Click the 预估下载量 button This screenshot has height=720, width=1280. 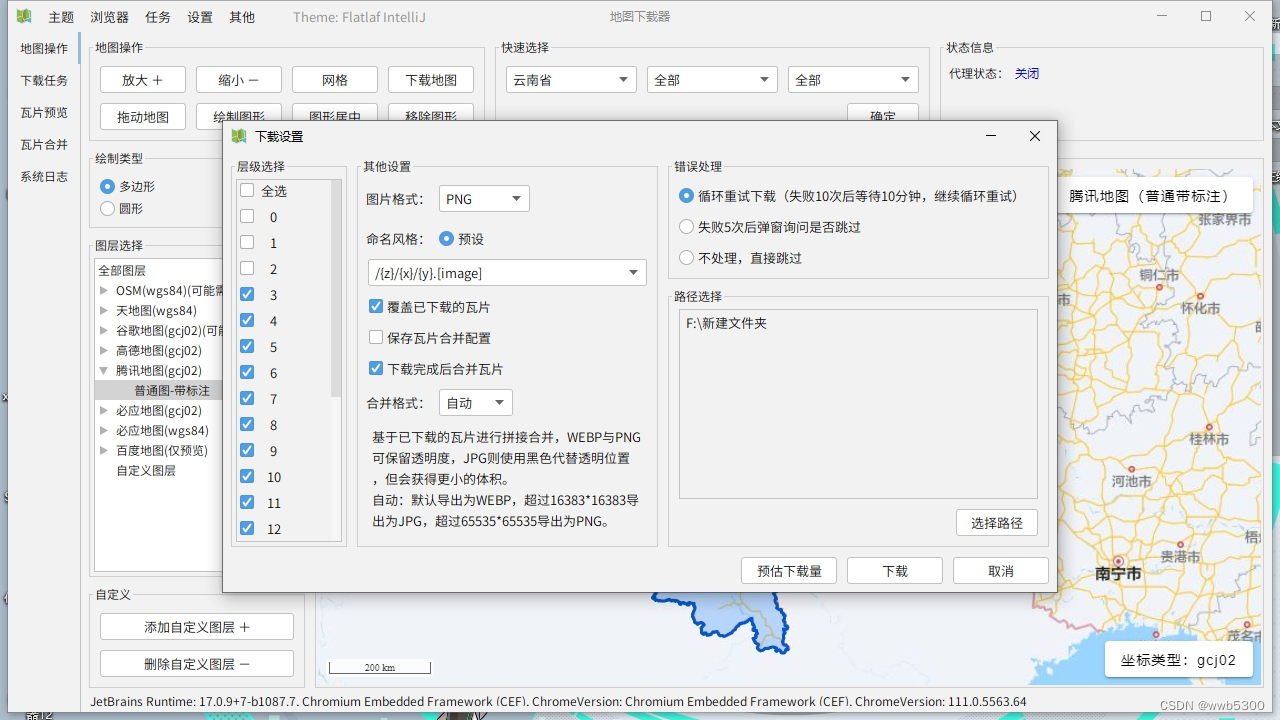tap(789, 571)
